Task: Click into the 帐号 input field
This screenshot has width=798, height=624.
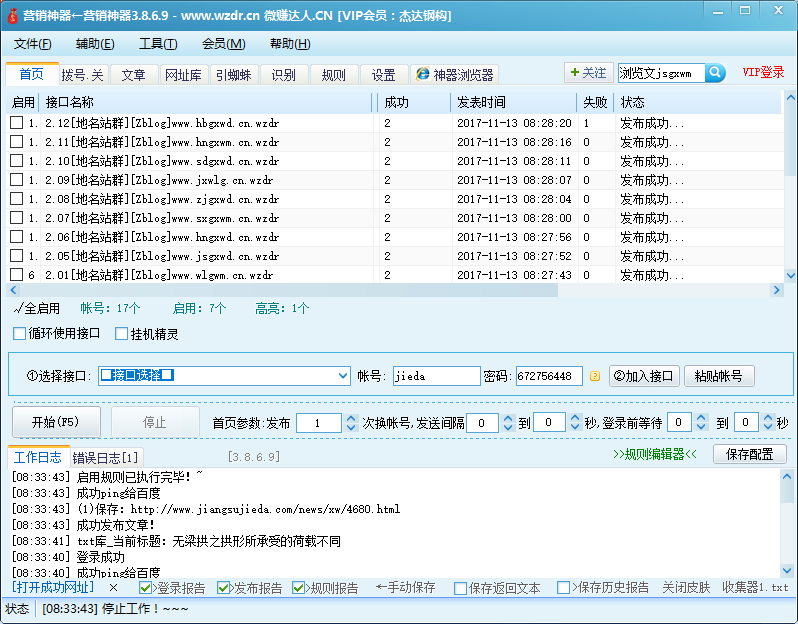Action: click(x=435, y=376)
